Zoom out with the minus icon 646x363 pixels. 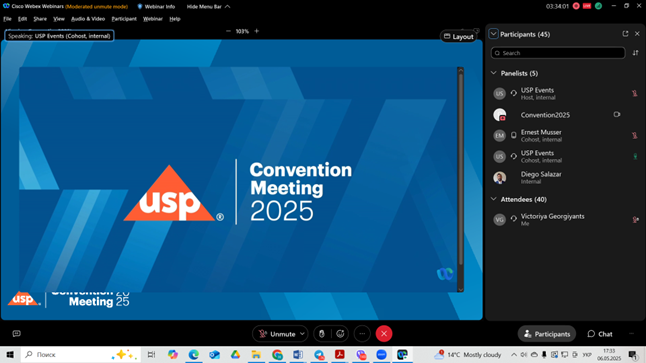pos(228,31)
